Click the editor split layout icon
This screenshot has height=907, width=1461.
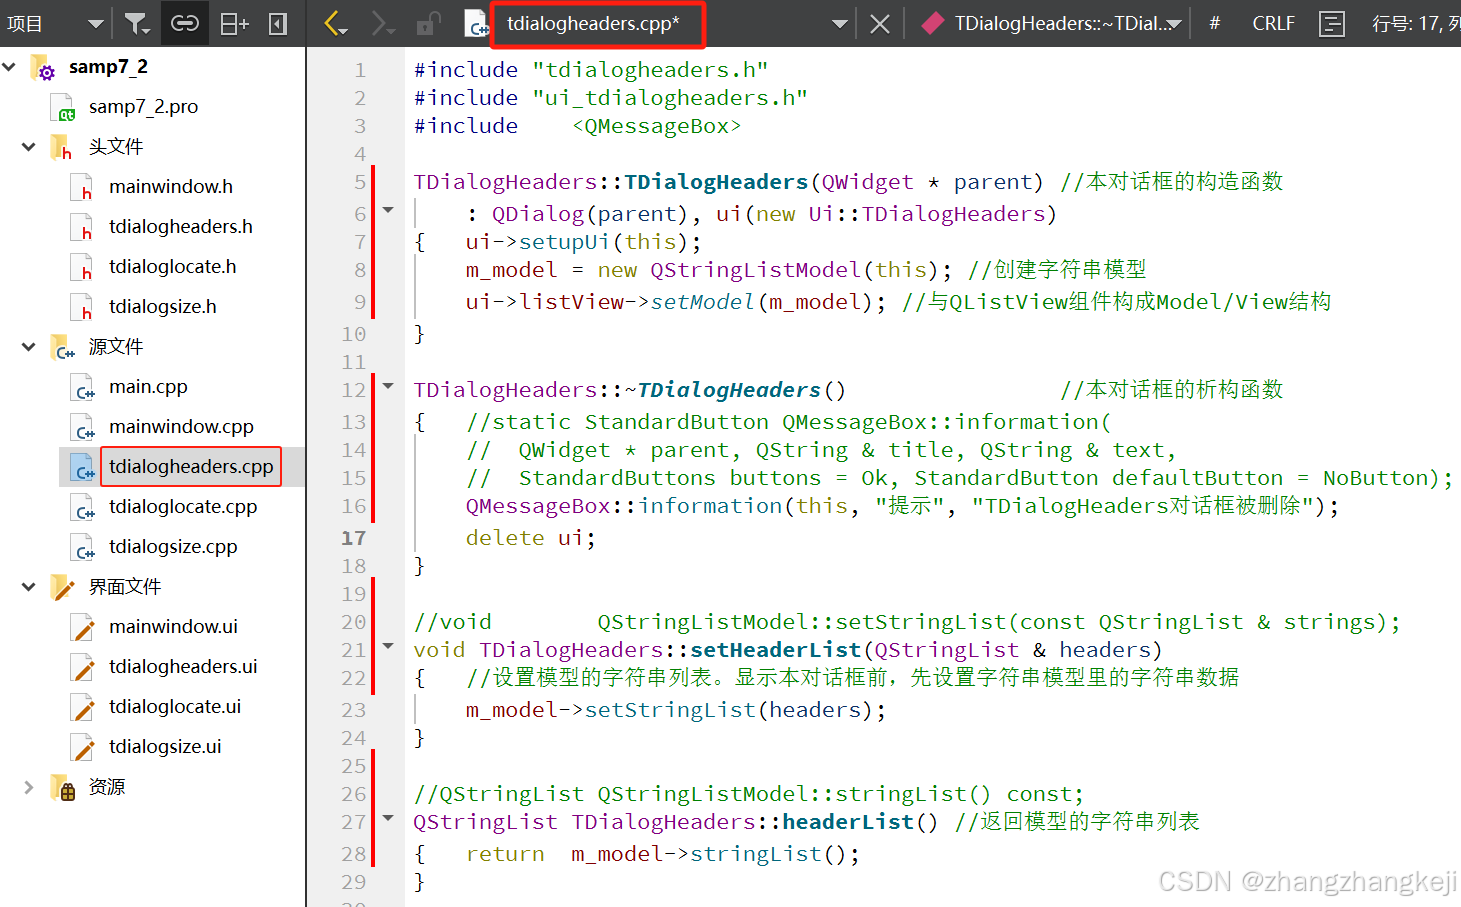click(1332, 23)
